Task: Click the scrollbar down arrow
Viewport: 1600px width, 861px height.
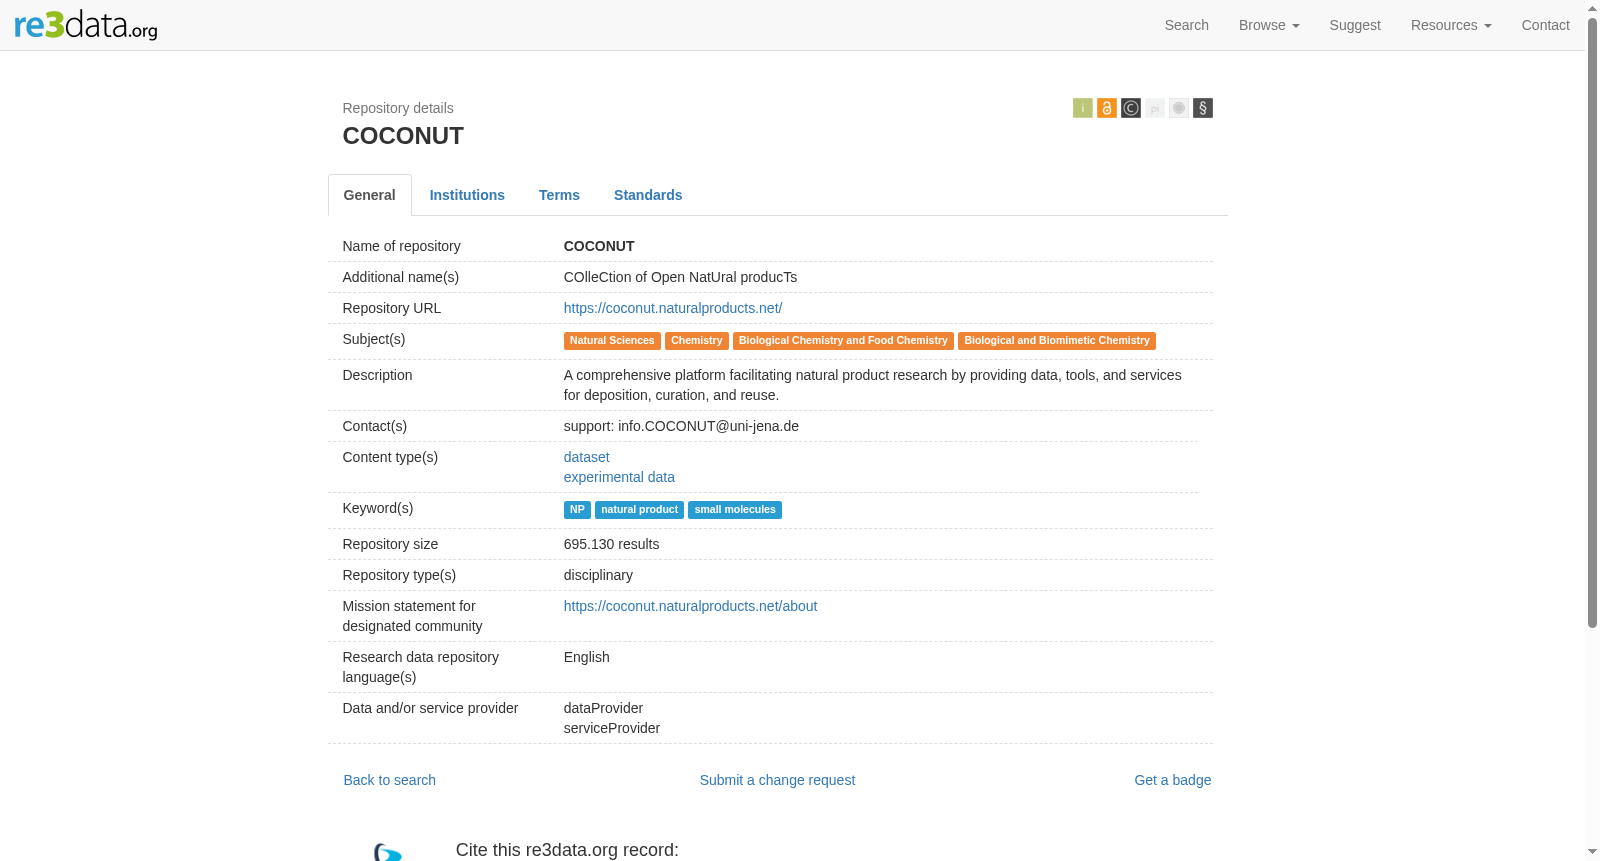Action: point(1592,853)
